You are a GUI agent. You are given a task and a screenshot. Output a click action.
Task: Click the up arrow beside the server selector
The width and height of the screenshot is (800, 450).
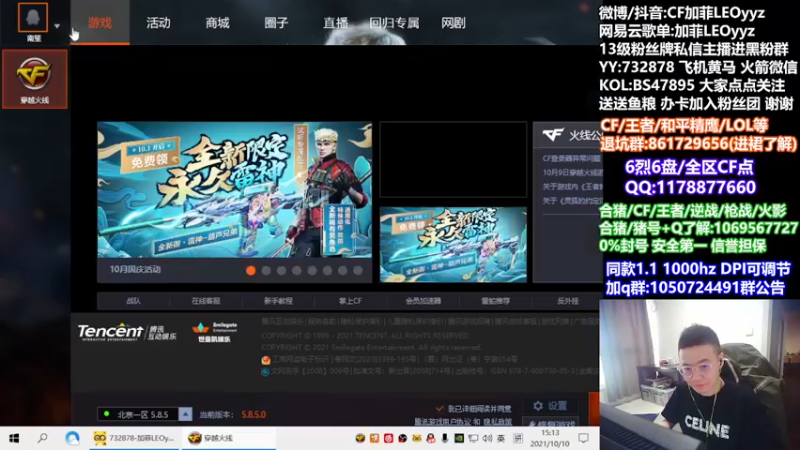[185, 414]
